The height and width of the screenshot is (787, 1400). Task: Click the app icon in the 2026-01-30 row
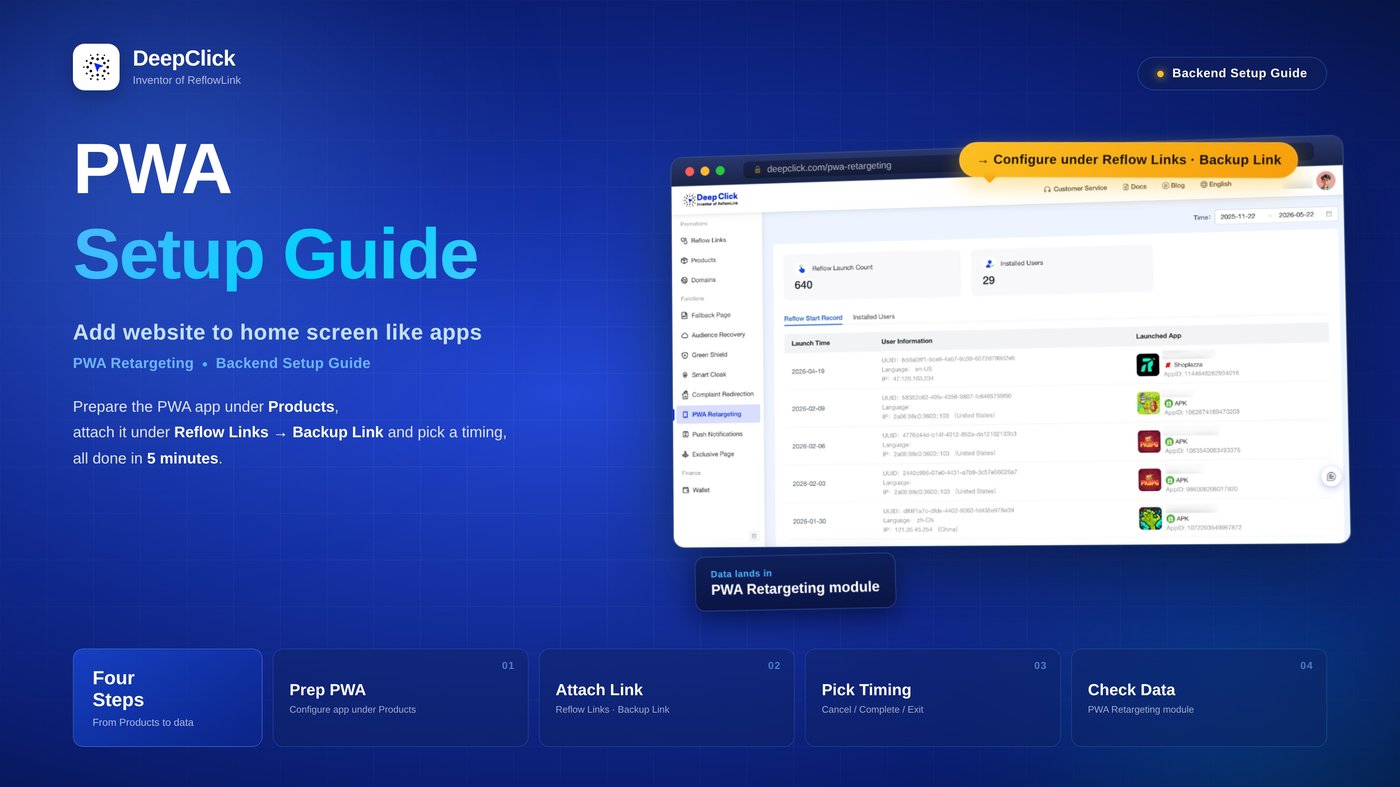1150,518
